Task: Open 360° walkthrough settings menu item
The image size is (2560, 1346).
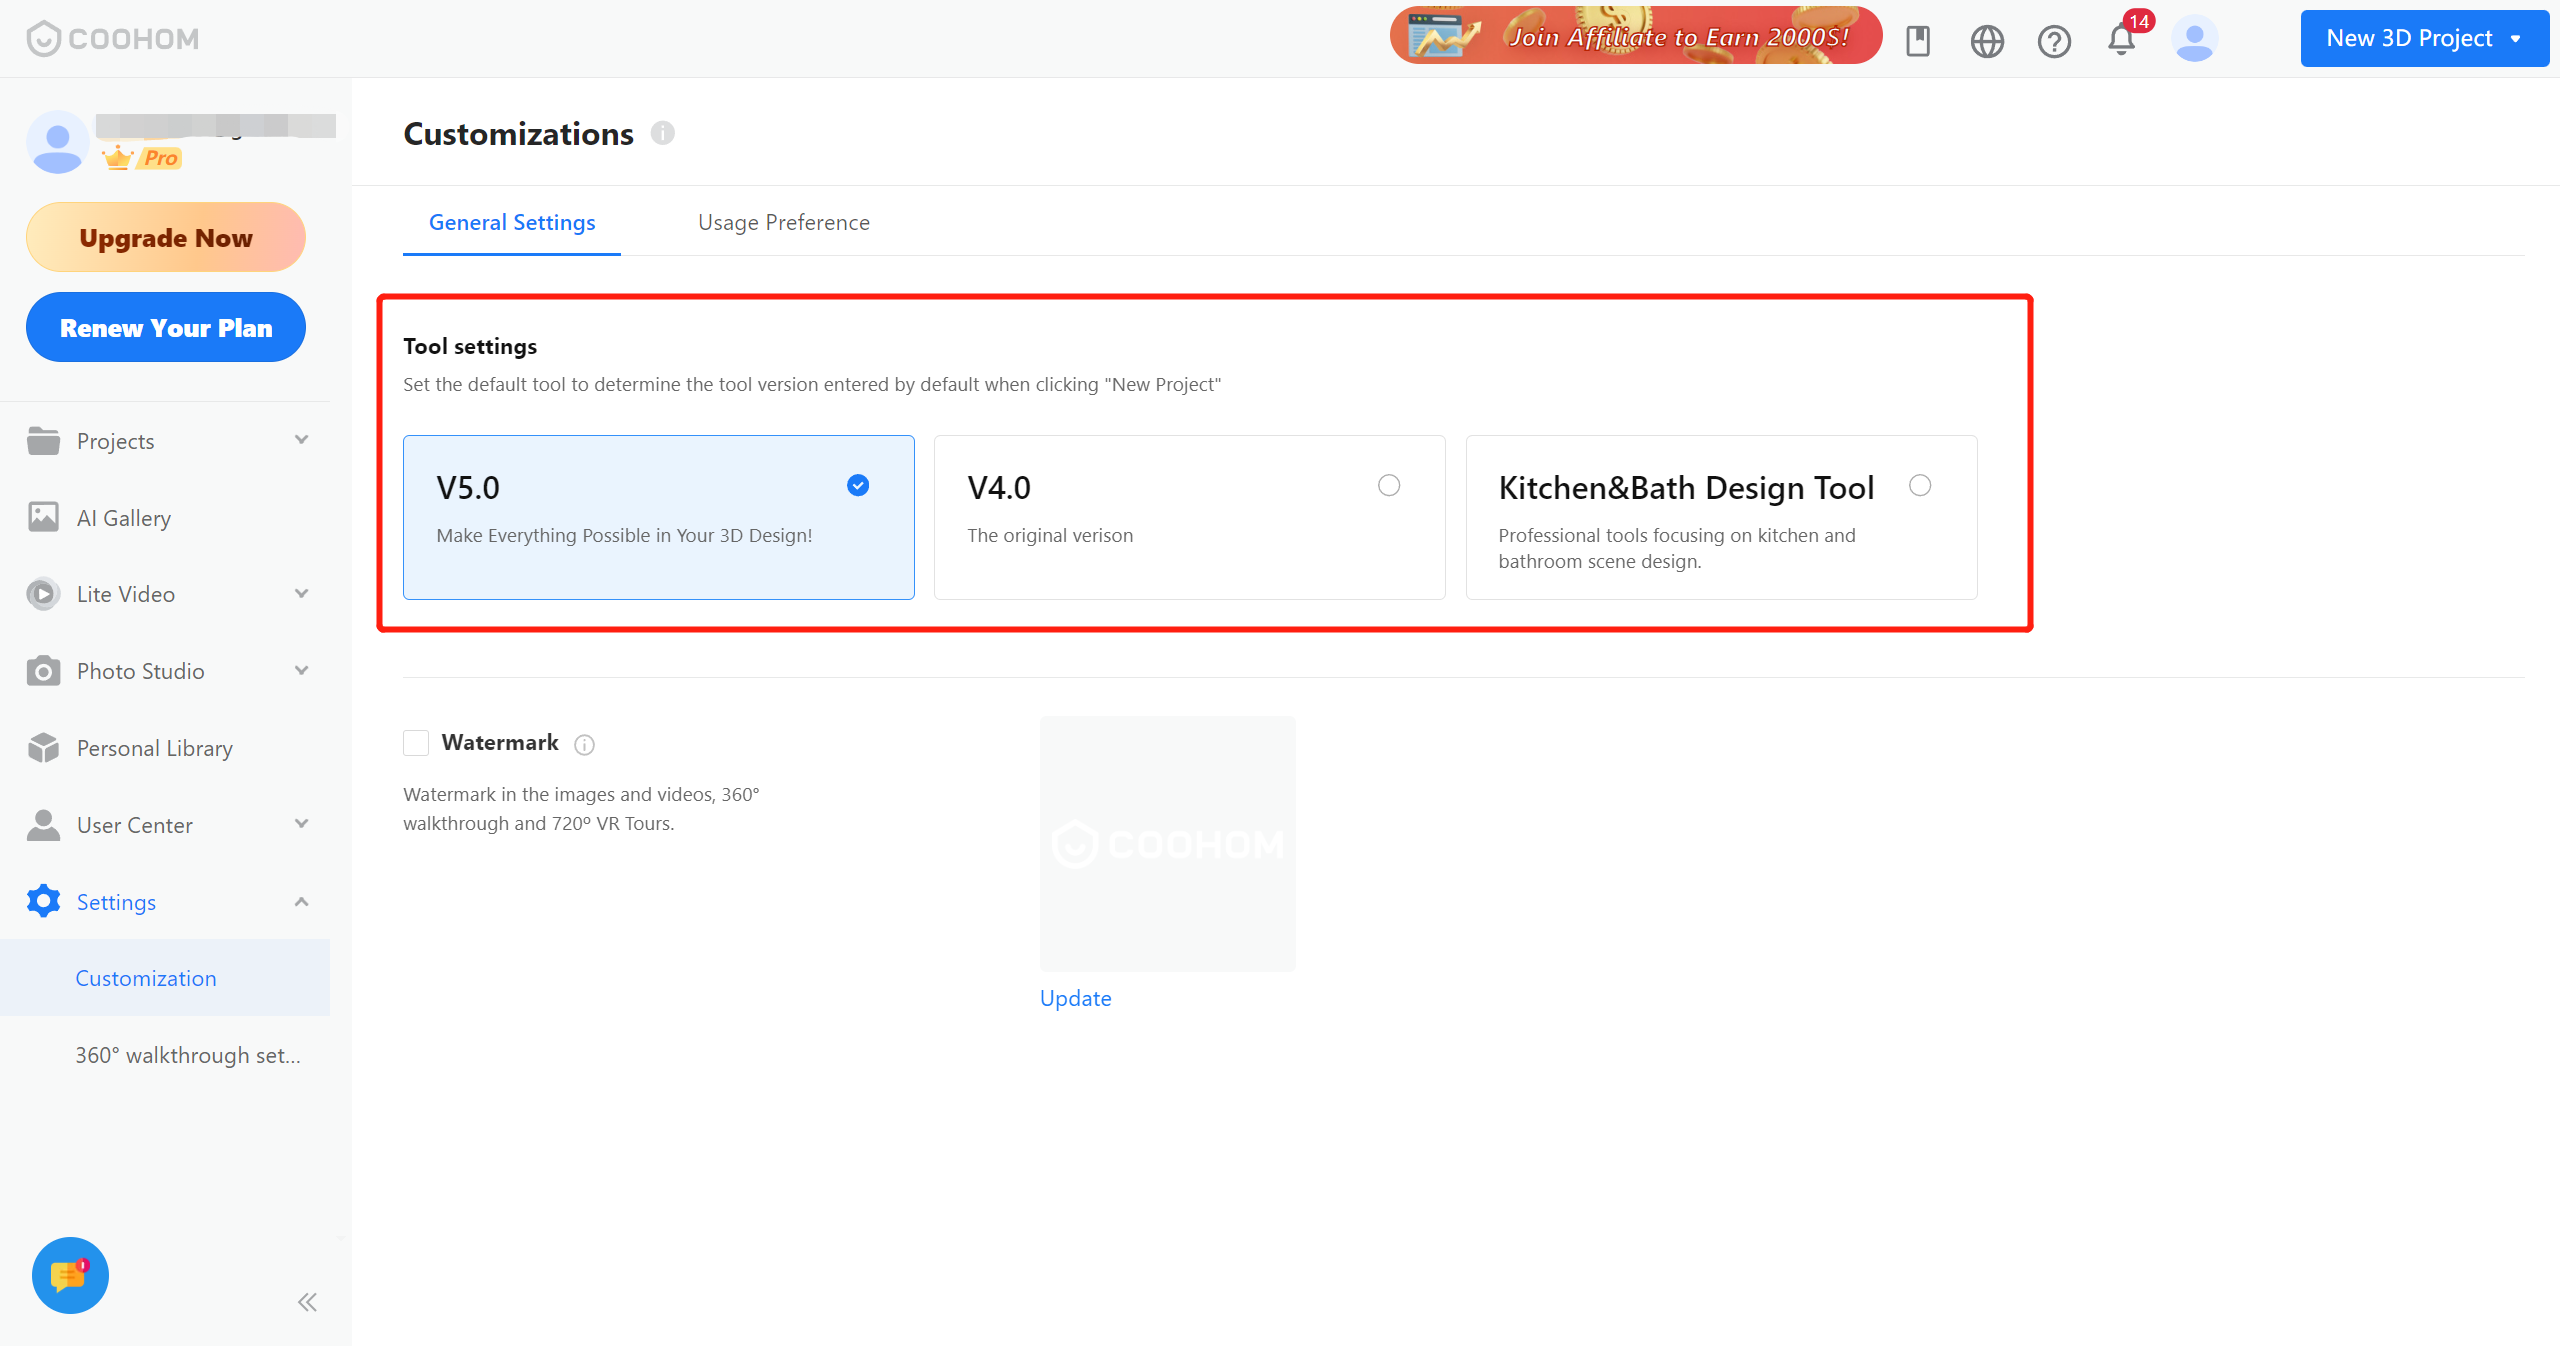Action: click(x=188, y=1055)
